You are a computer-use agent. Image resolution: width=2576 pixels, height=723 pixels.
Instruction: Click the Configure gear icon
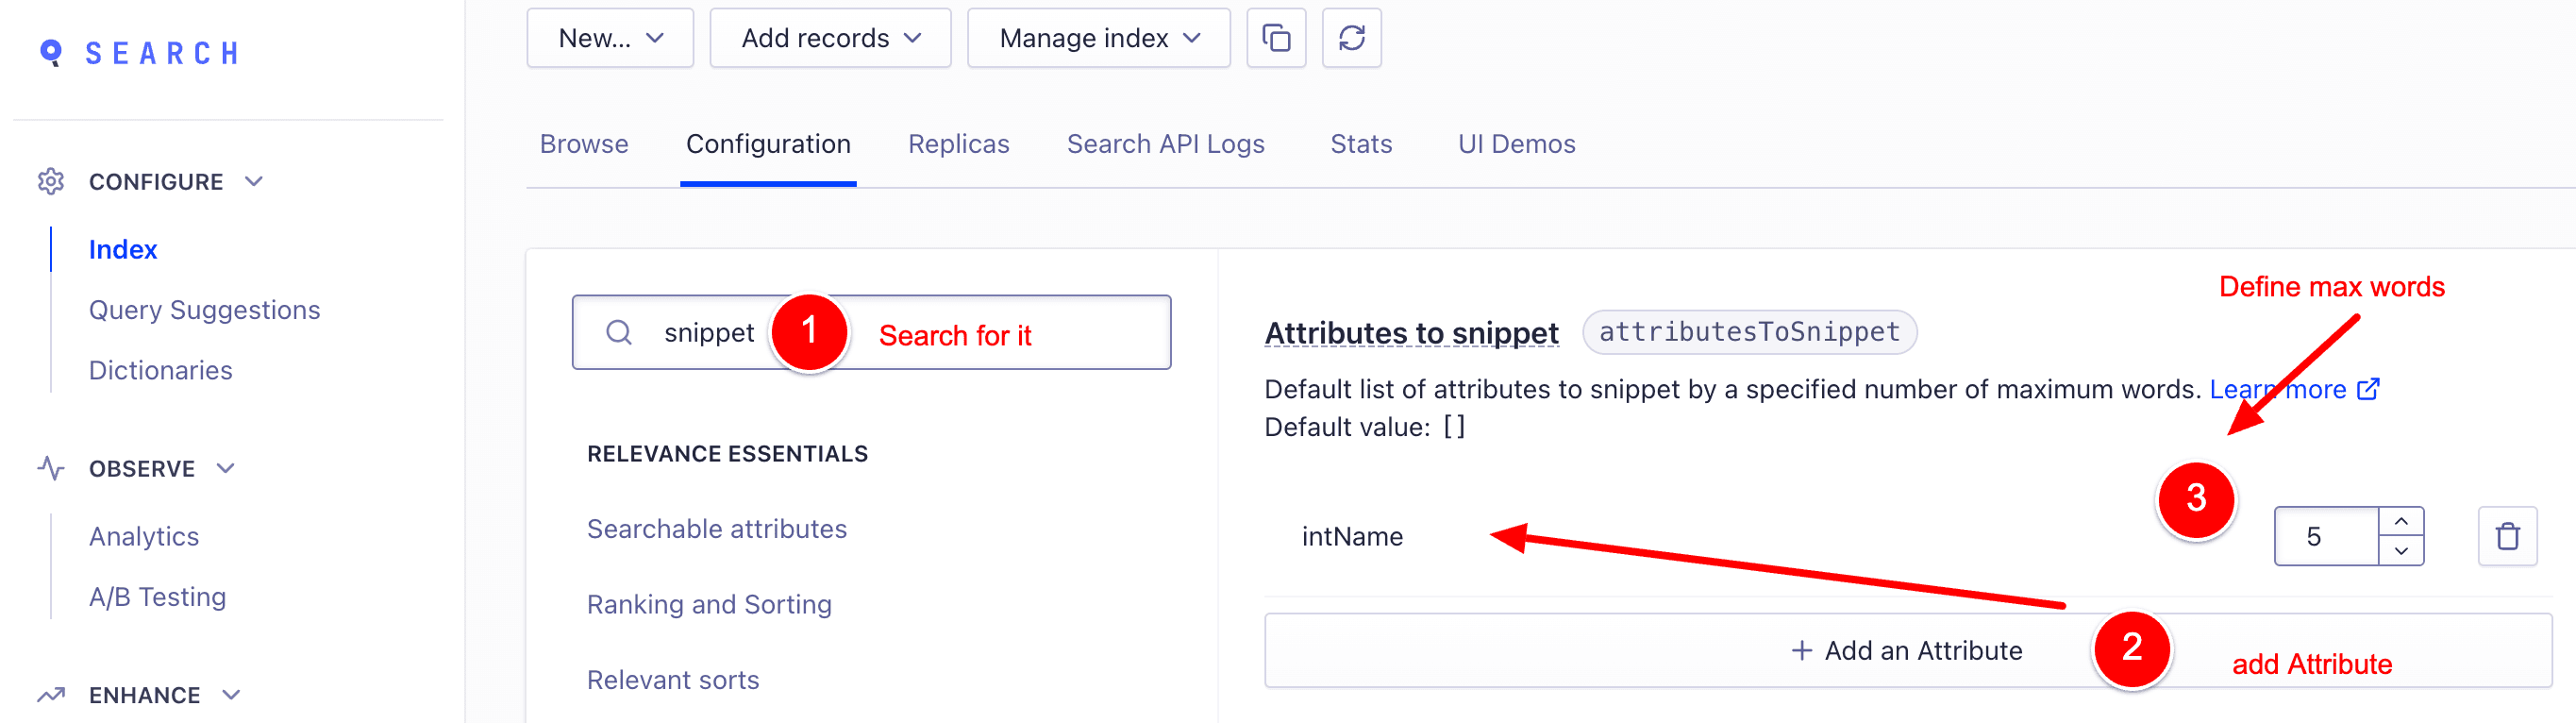coord(51,181)
